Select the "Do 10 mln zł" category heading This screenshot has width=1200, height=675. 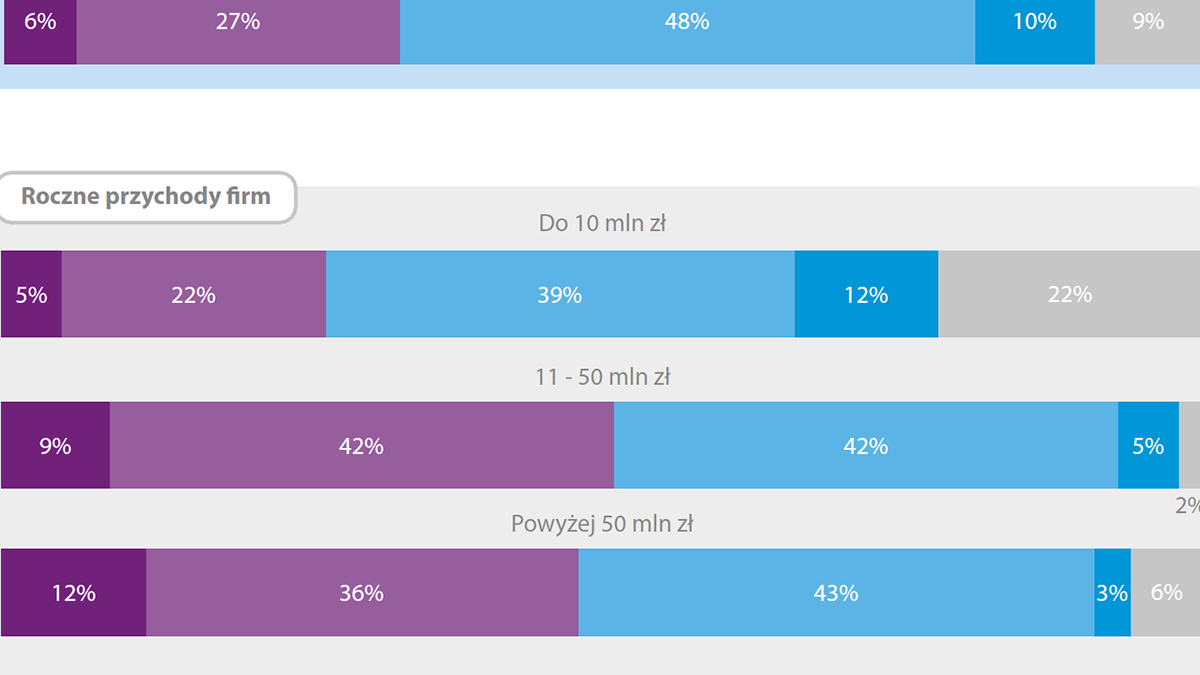coord(602,224)
